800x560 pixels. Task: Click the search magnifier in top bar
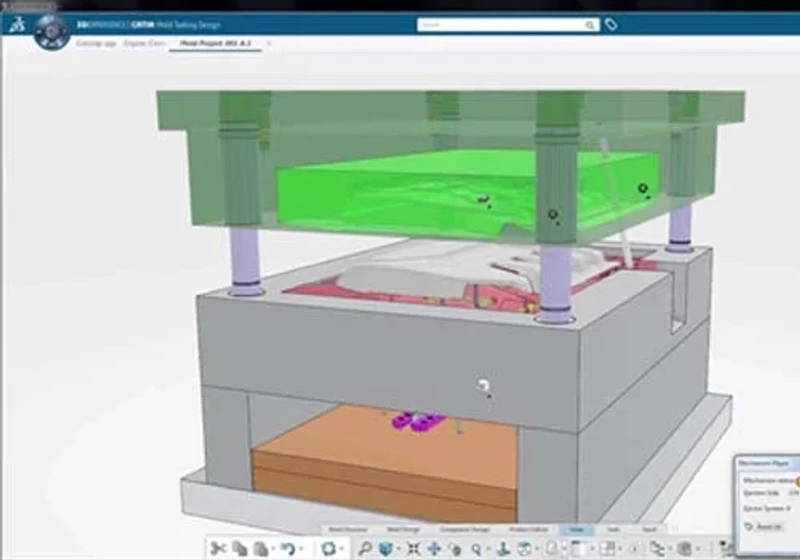[x=590, y=25]
